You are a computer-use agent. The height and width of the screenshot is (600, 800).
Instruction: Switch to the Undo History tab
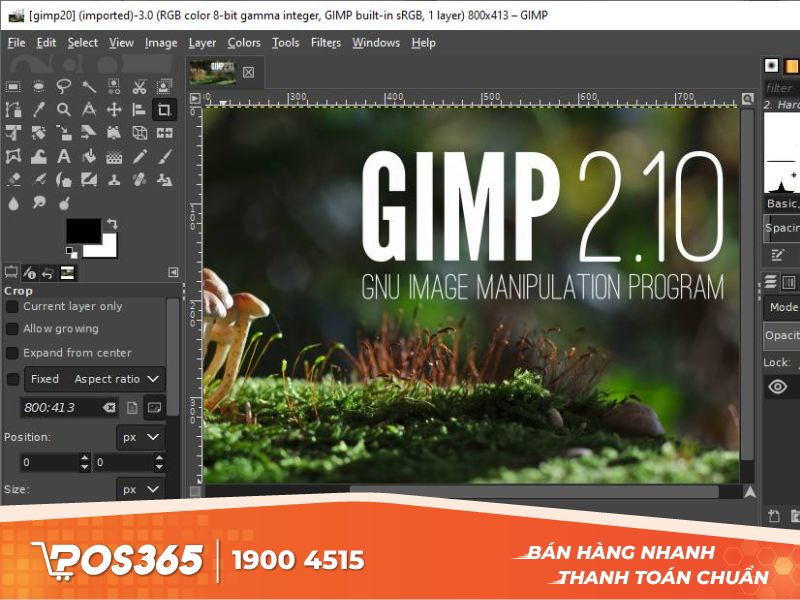(48, 273)
